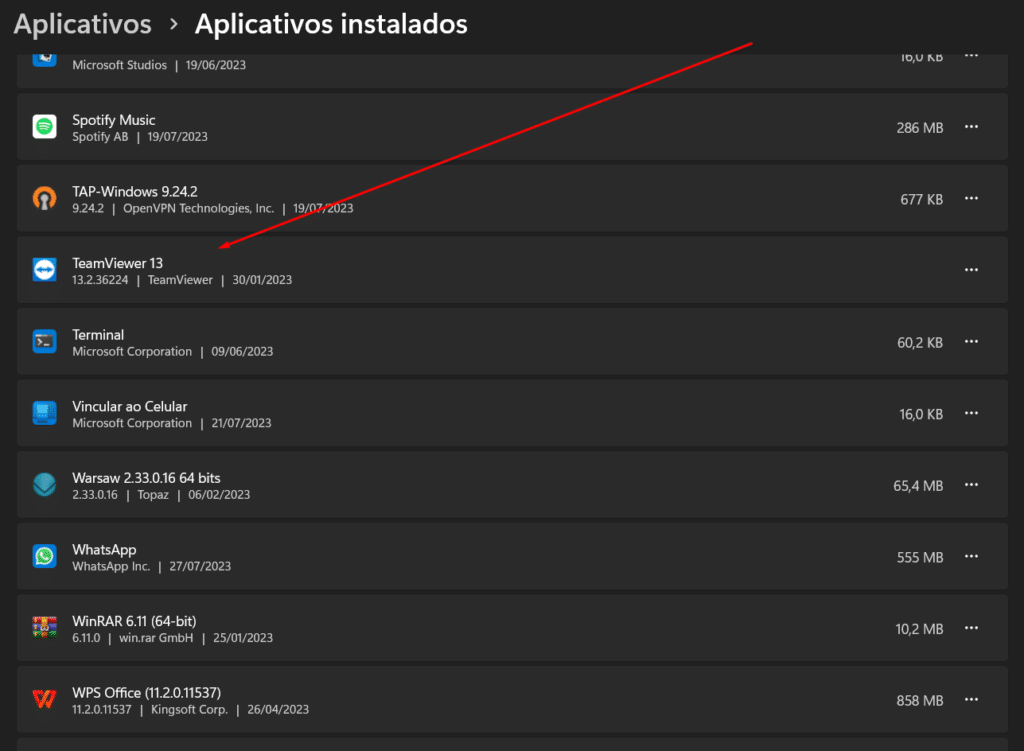Open the three-dot menu for WPS Office
The width and height of the screenshot is (1024, 751).
[971, 699]
